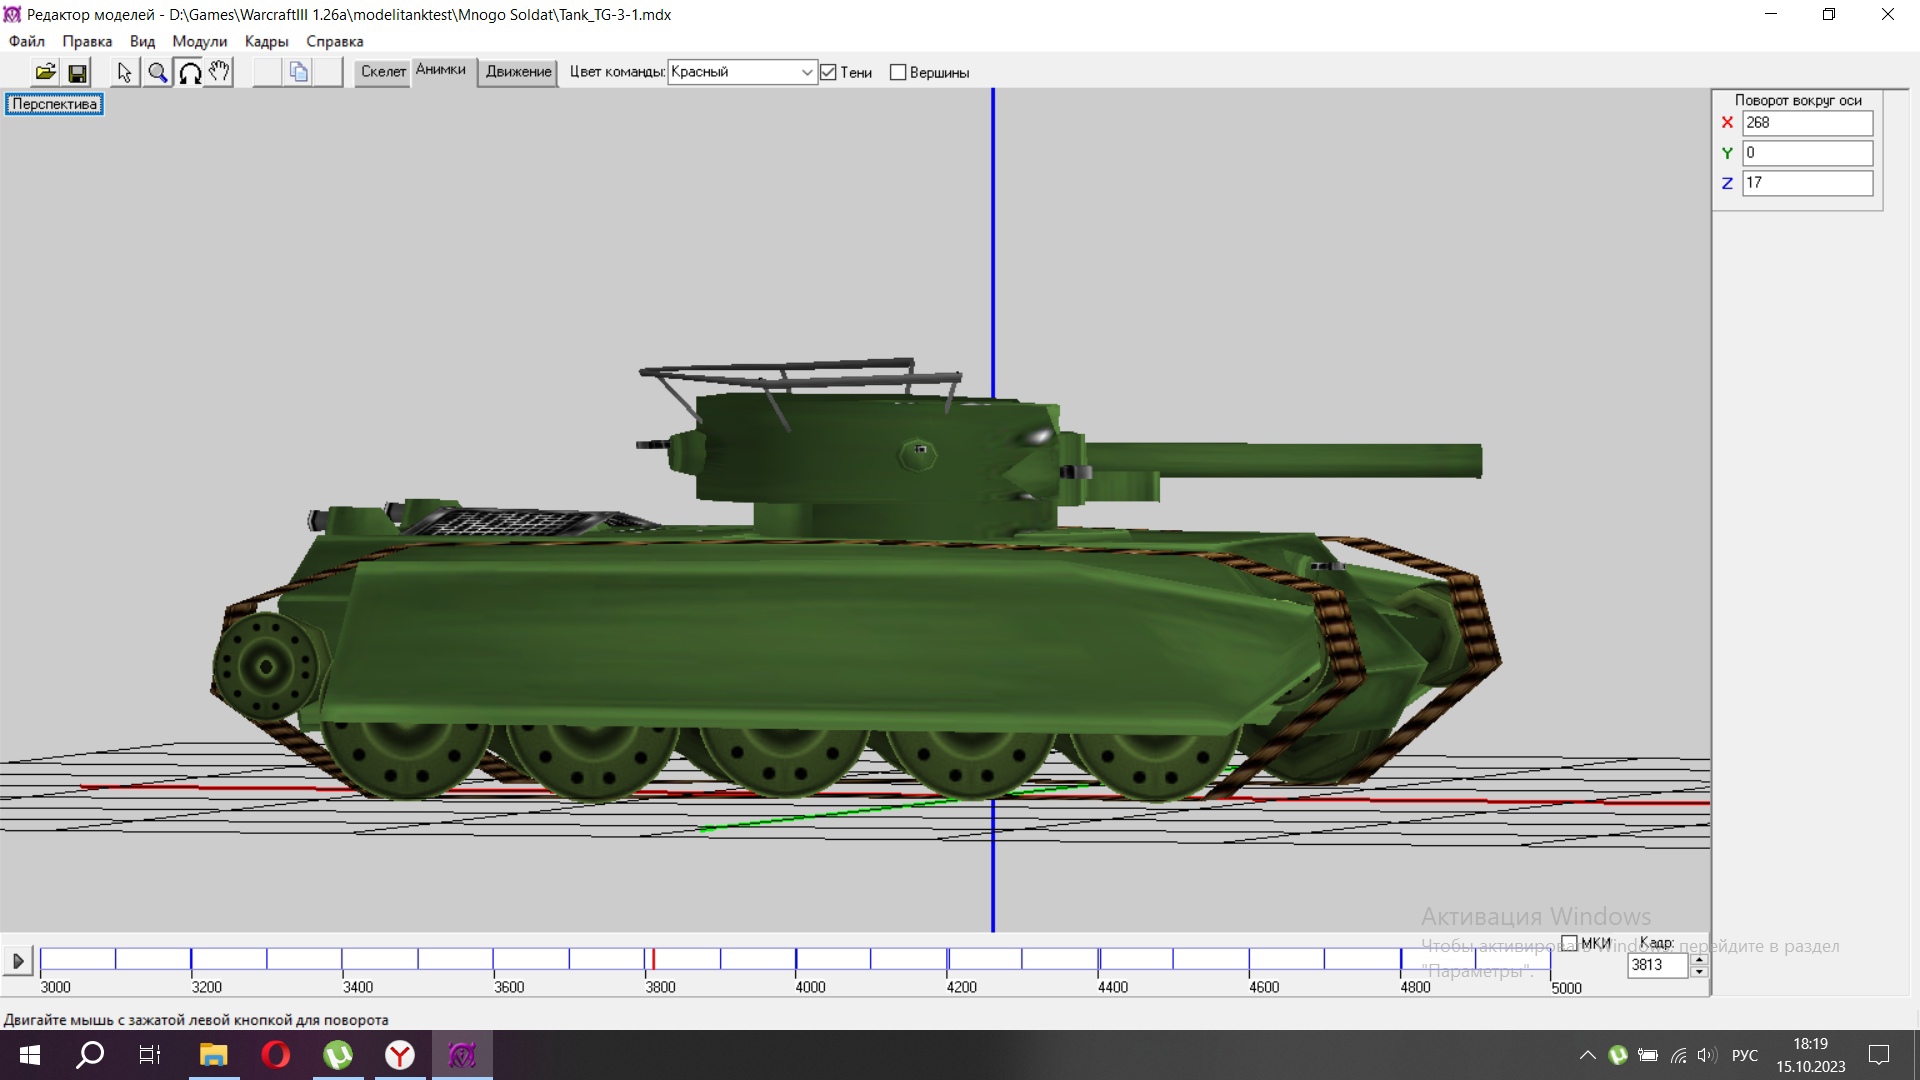The width and height of the screenshot is (1920, 1080).
Task: Click the copy pages toolbar icon
Action: point(298,72)
